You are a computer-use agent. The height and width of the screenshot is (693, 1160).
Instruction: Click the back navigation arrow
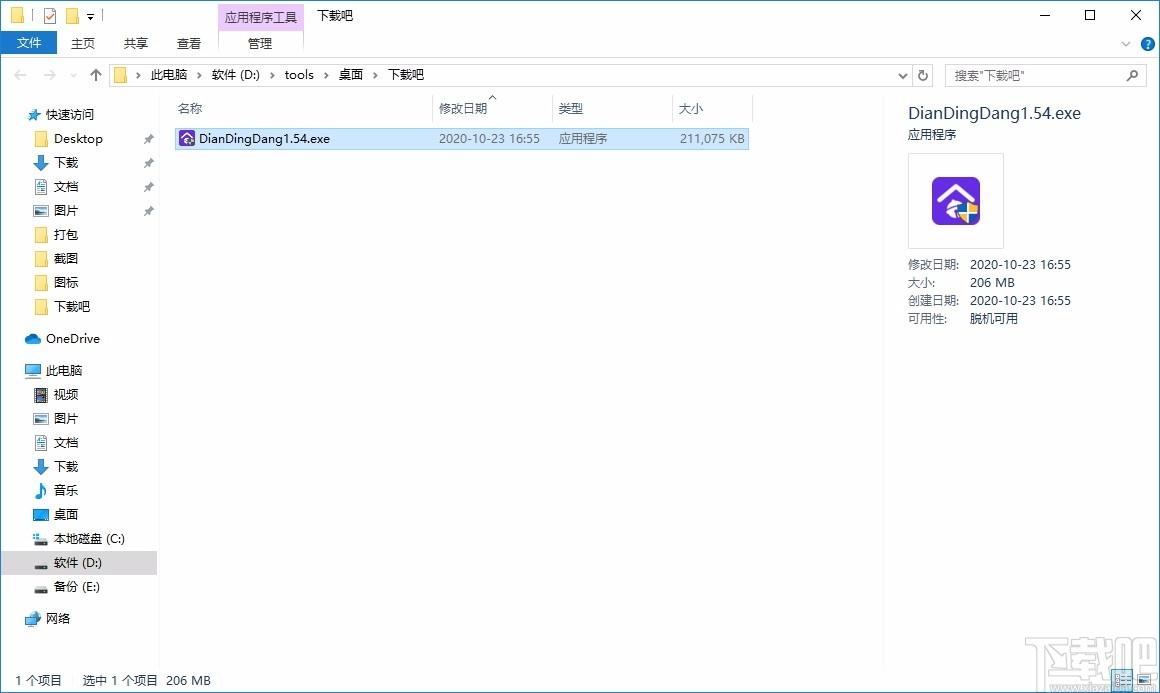click(21, 75)
